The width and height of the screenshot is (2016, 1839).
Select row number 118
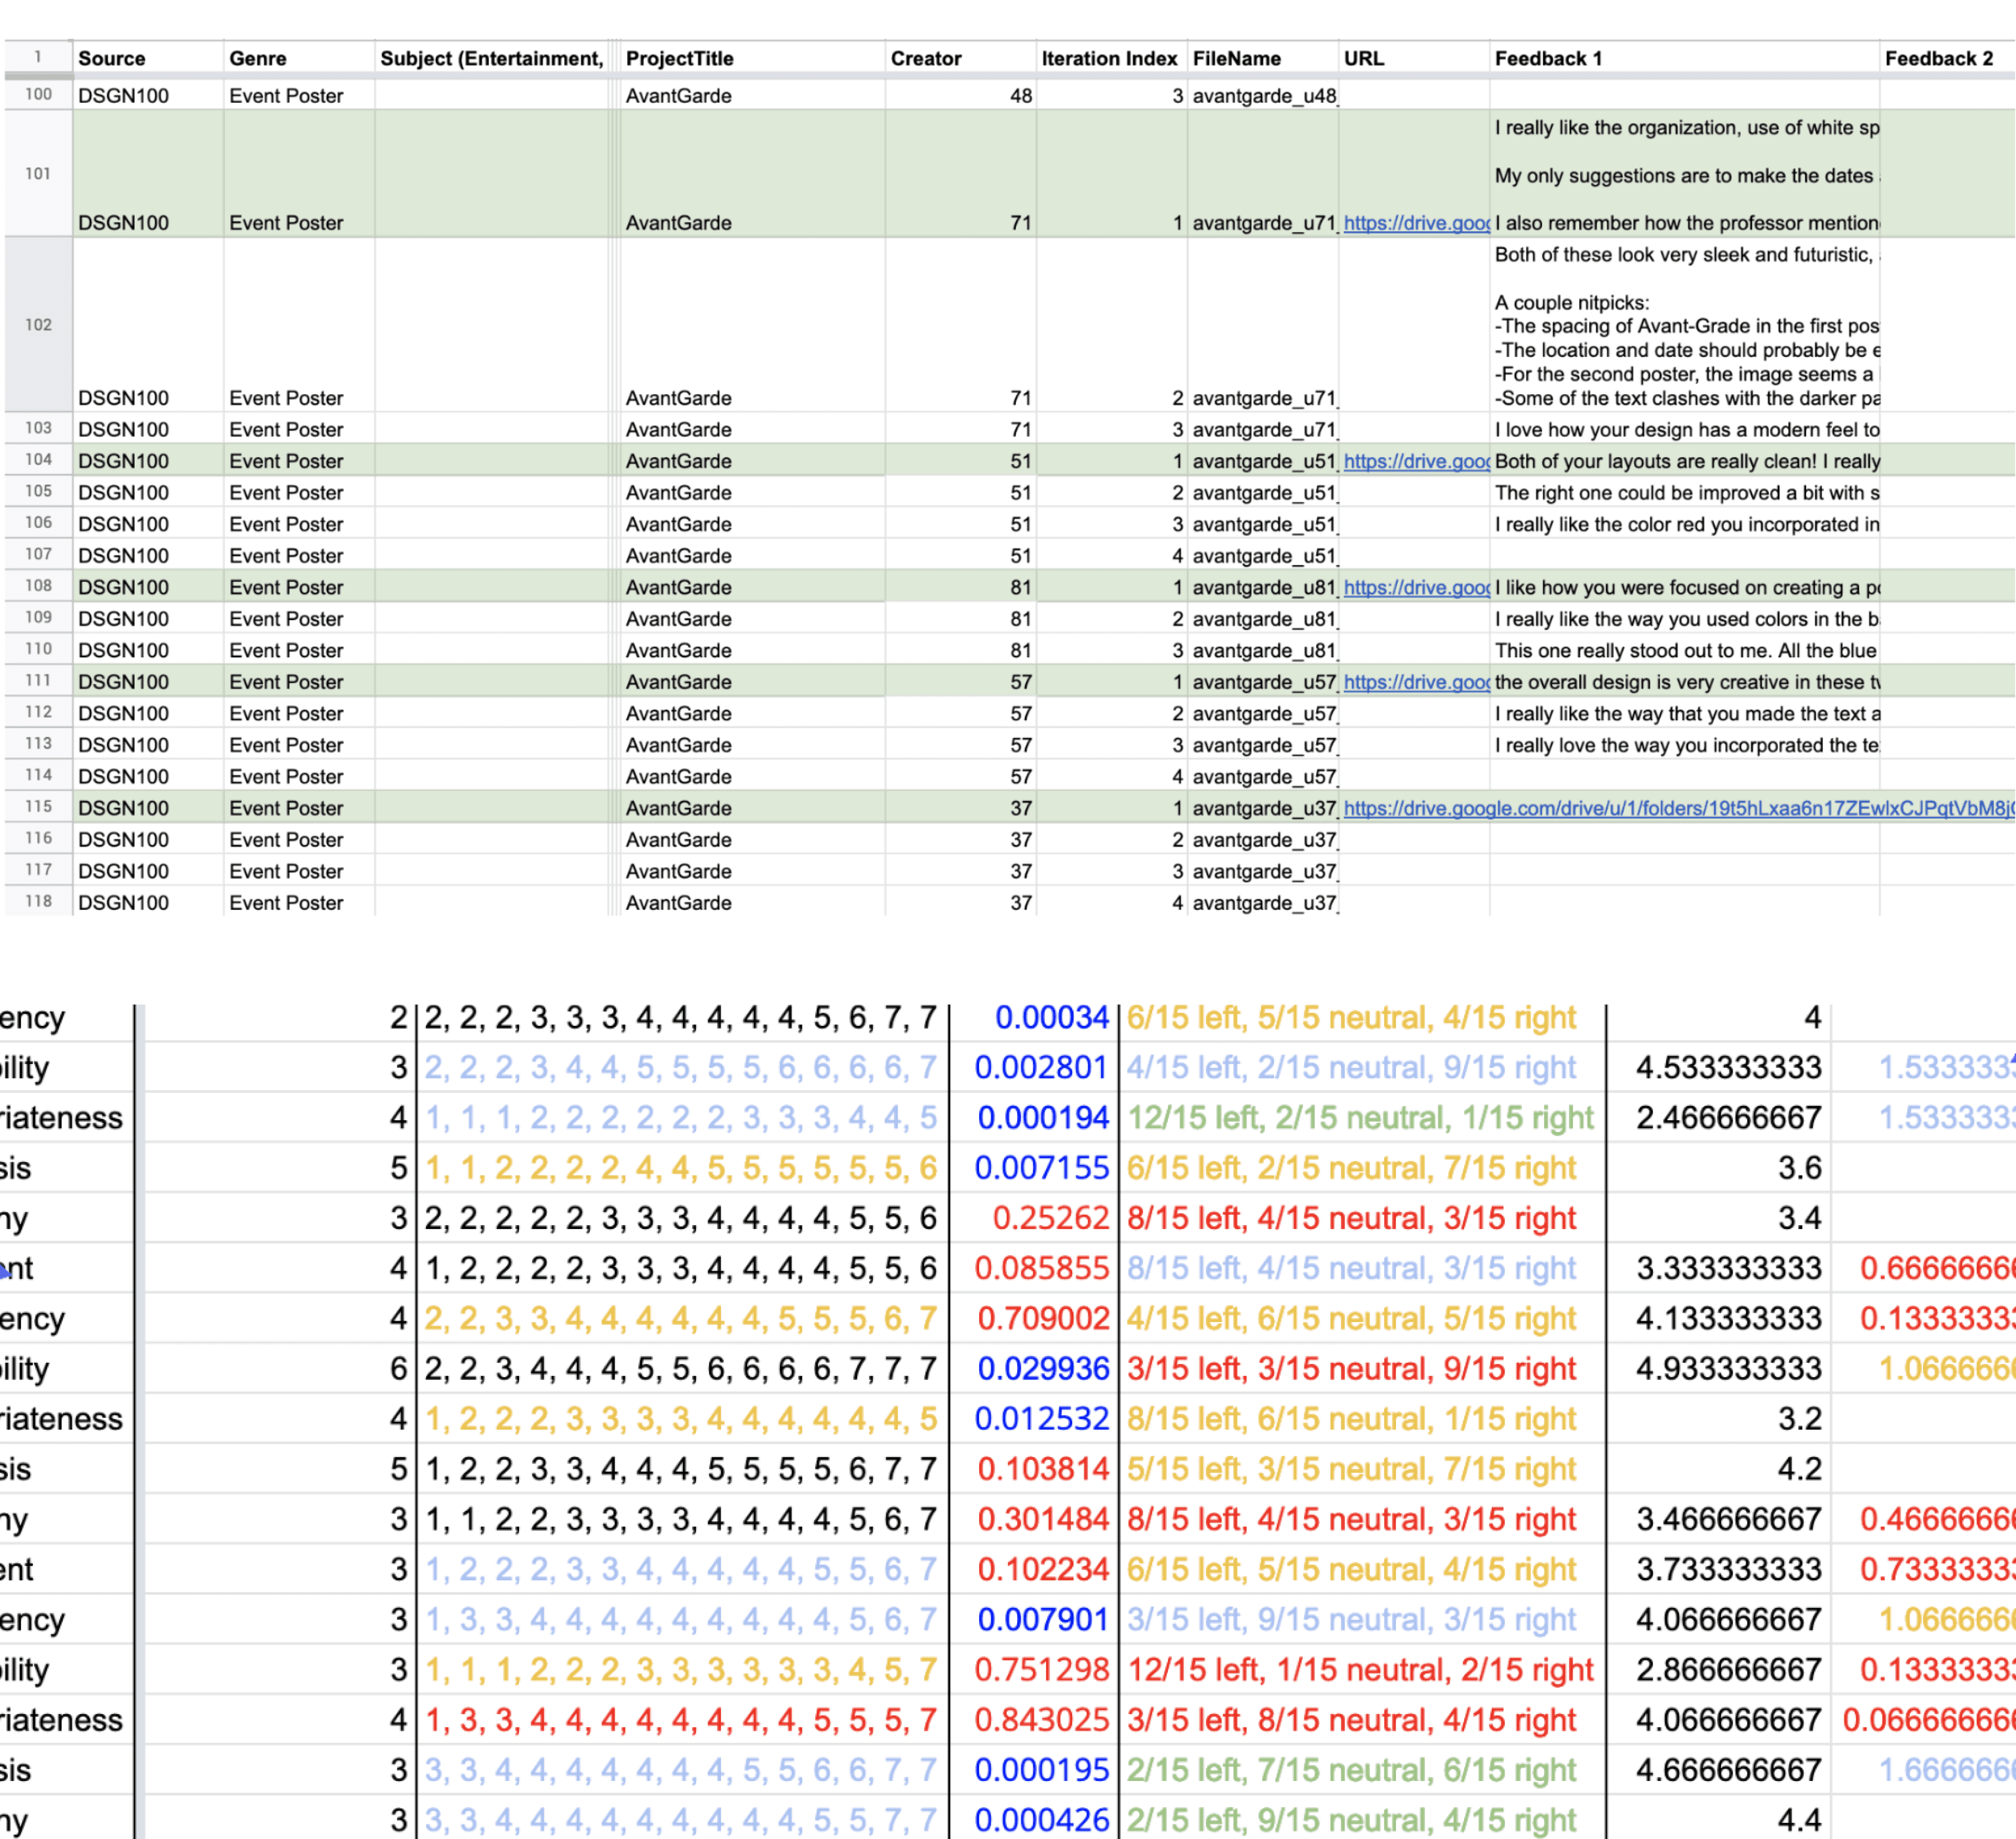pos(38,901)
